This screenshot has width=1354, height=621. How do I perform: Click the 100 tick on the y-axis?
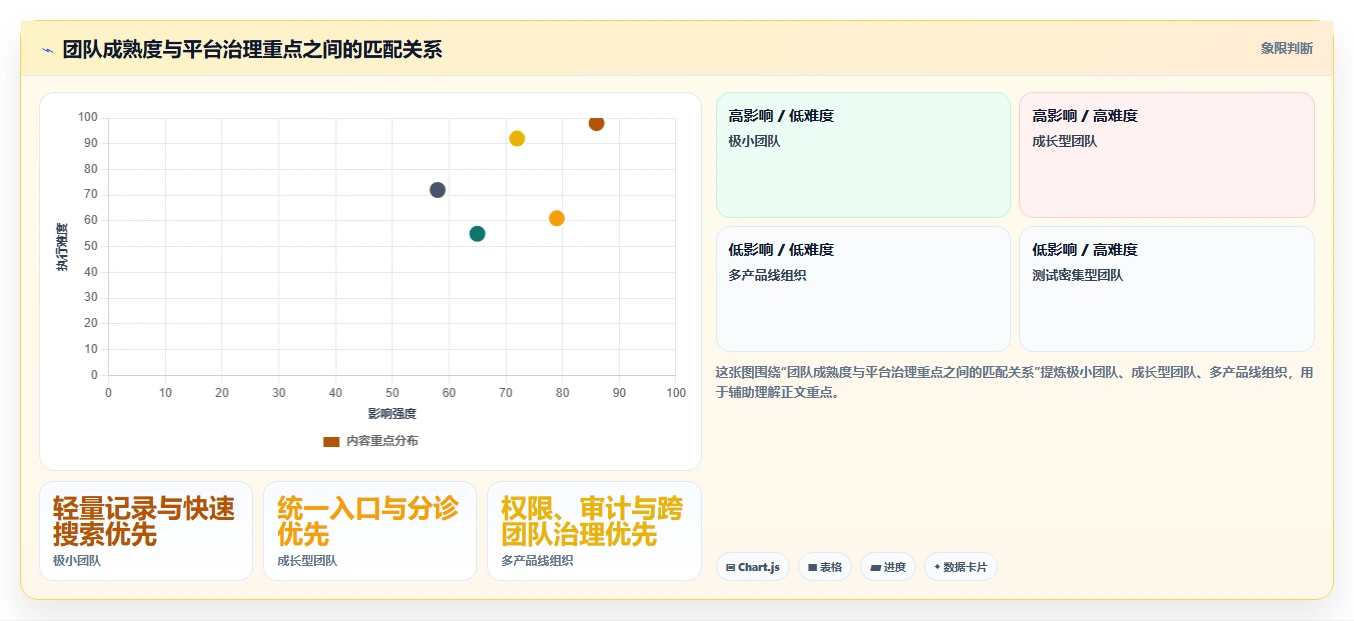[88, 118]
